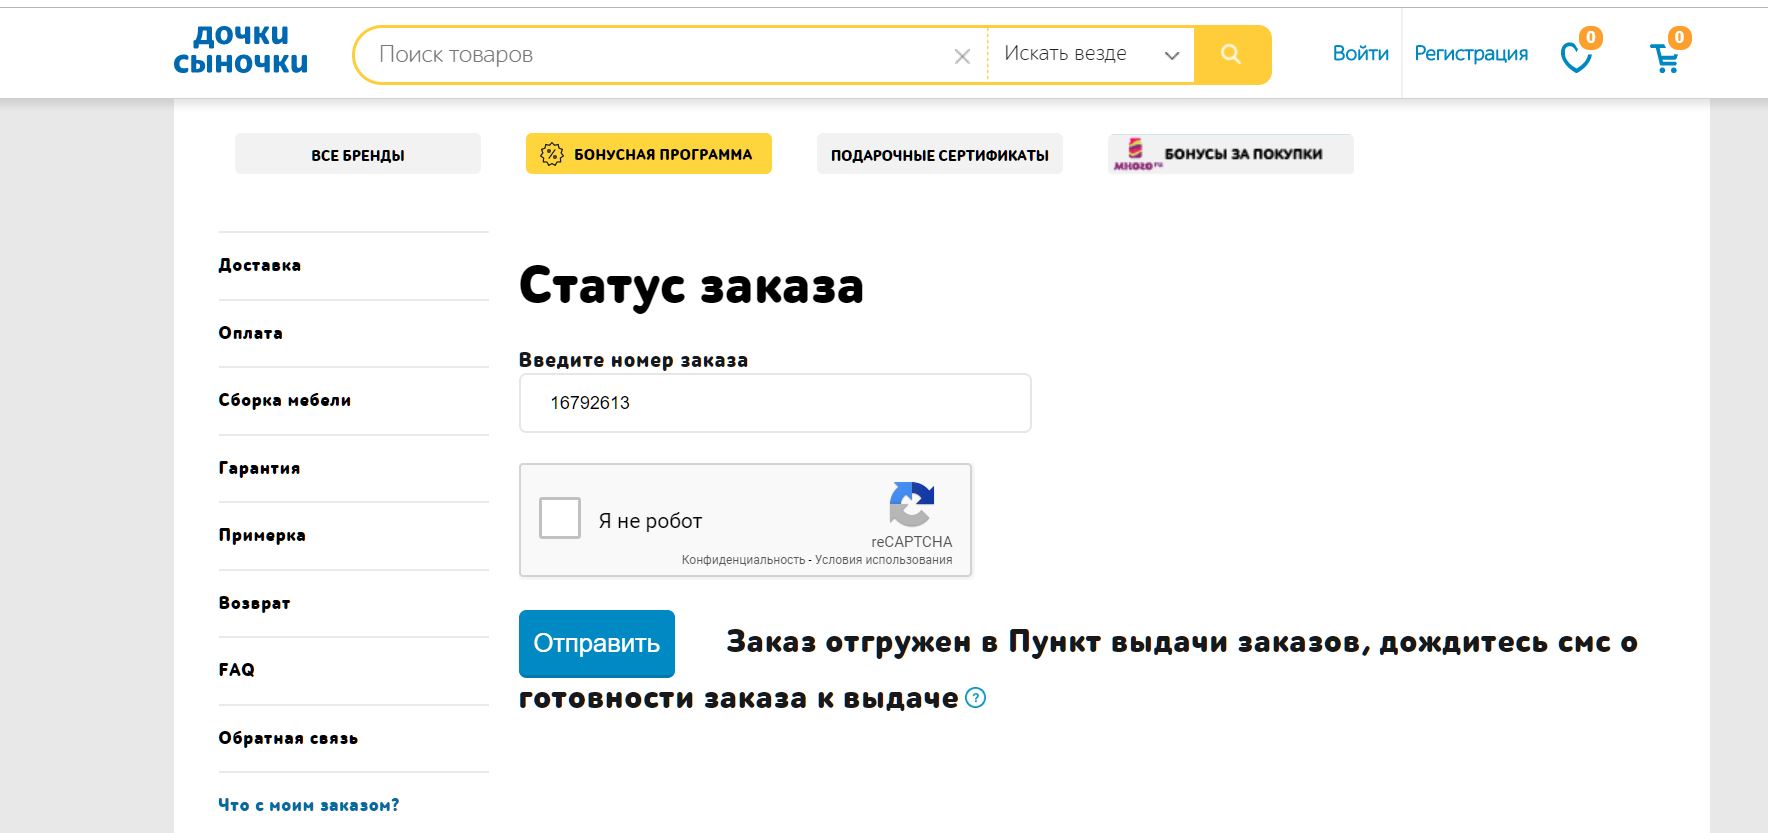Viewport: 1768px width, 833px height.
Task: Click the reCAPTCHA logo icon
Action: [x=911, y=504]
